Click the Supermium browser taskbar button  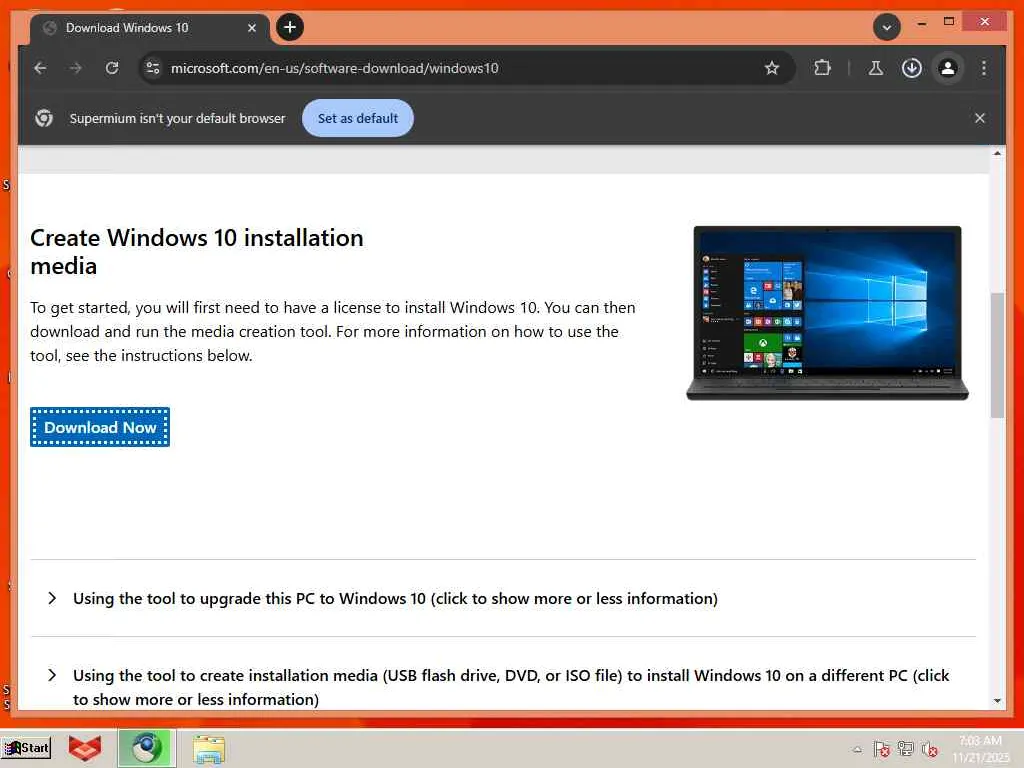(147, 748)
